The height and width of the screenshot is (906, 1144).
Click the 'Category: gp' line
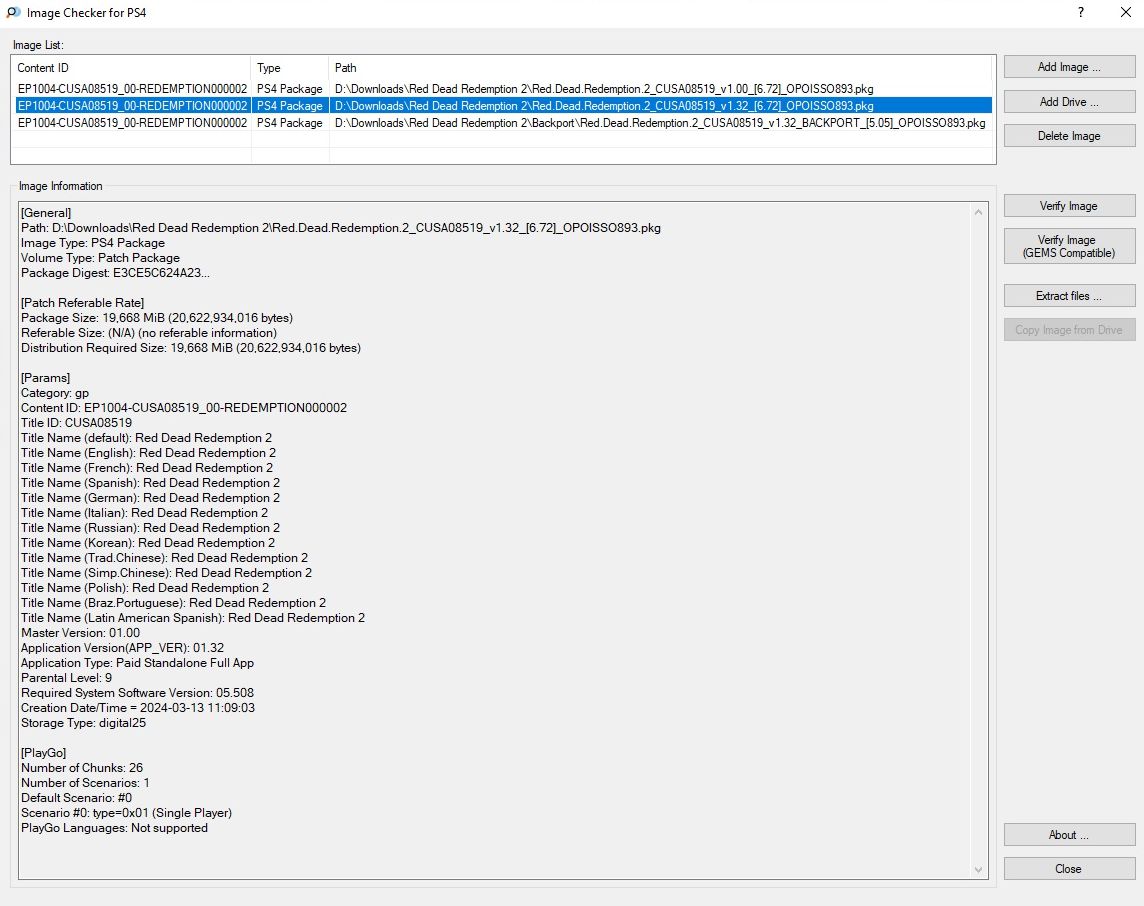click(55, 393)
